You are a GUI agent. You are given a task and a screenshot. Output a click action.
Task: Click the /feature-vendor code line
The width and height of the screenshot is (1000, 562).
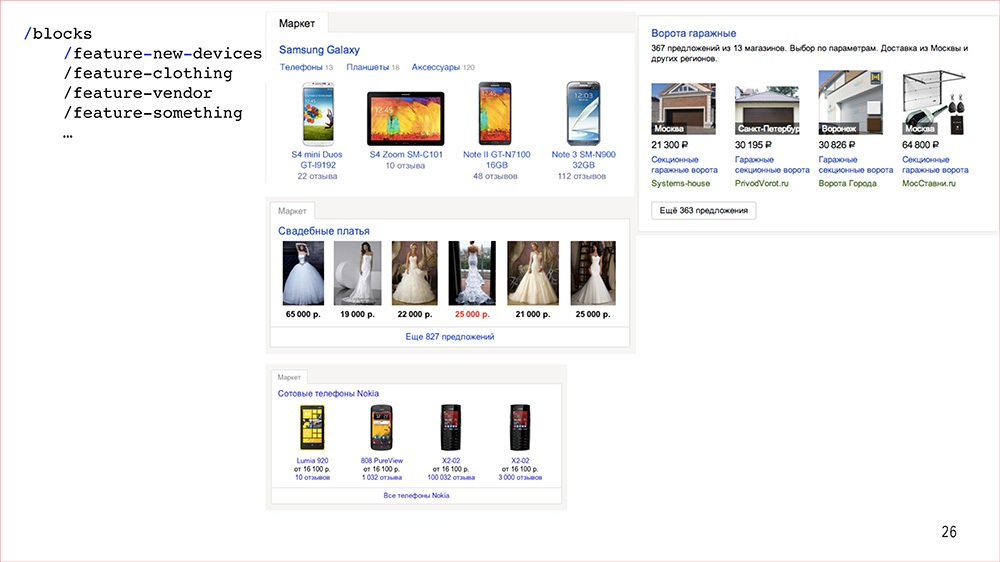(138, 93)
